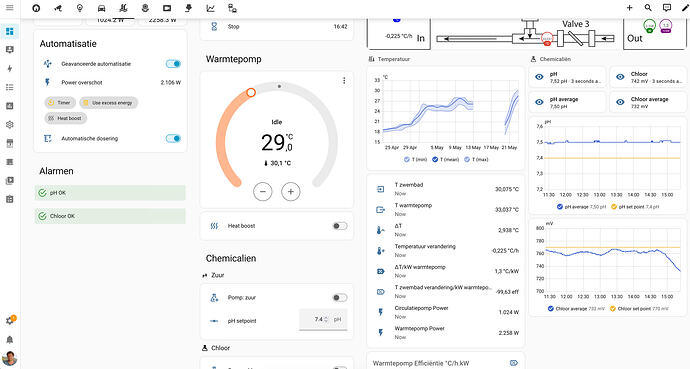The height and width of the screenshot is (369, 690).
Task: Click the Timer chip
Action: 60,102
